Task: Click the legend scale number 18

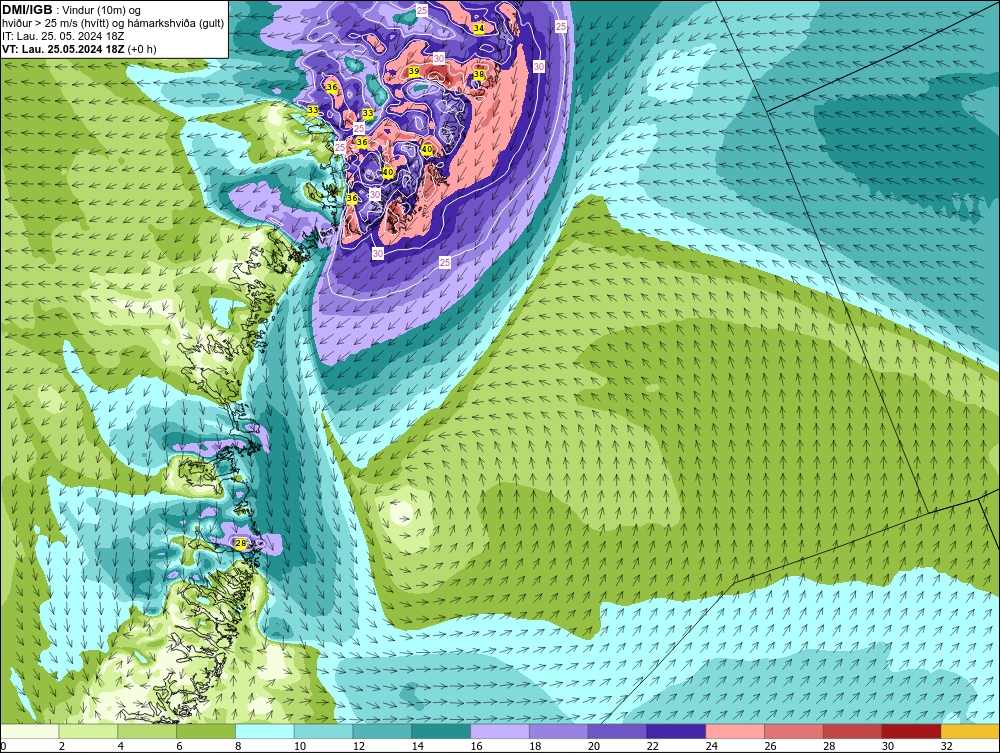Action: (x=535, y=746)
